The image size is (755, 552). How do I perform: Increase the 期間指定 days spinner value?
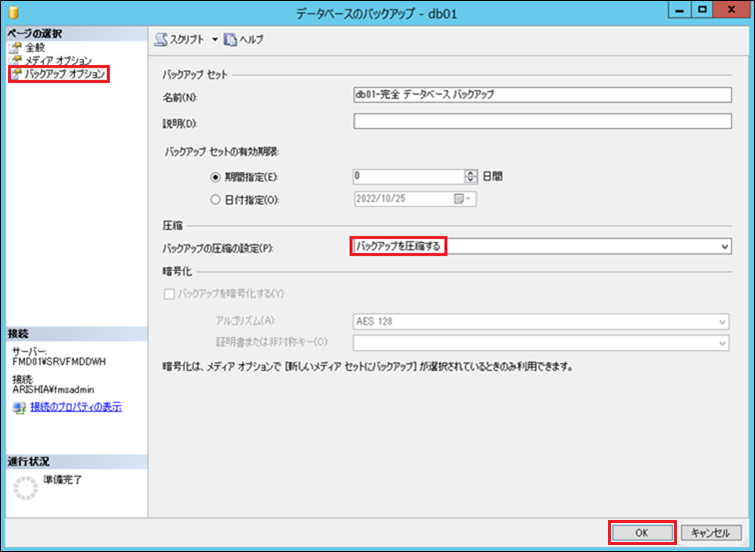pos(470,172)
